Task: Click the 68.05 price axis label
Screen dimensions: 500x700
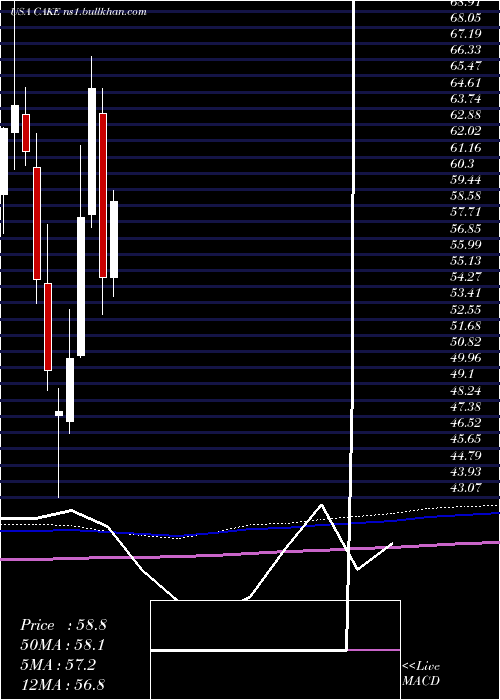Action: [x=466, y=17]
